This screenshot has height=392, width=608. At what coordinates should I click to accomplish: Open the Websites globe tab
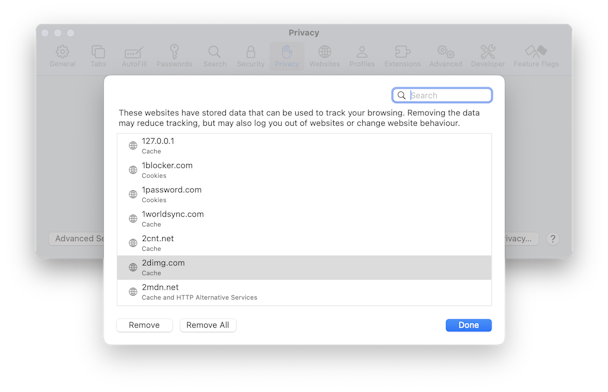point(324,56)
